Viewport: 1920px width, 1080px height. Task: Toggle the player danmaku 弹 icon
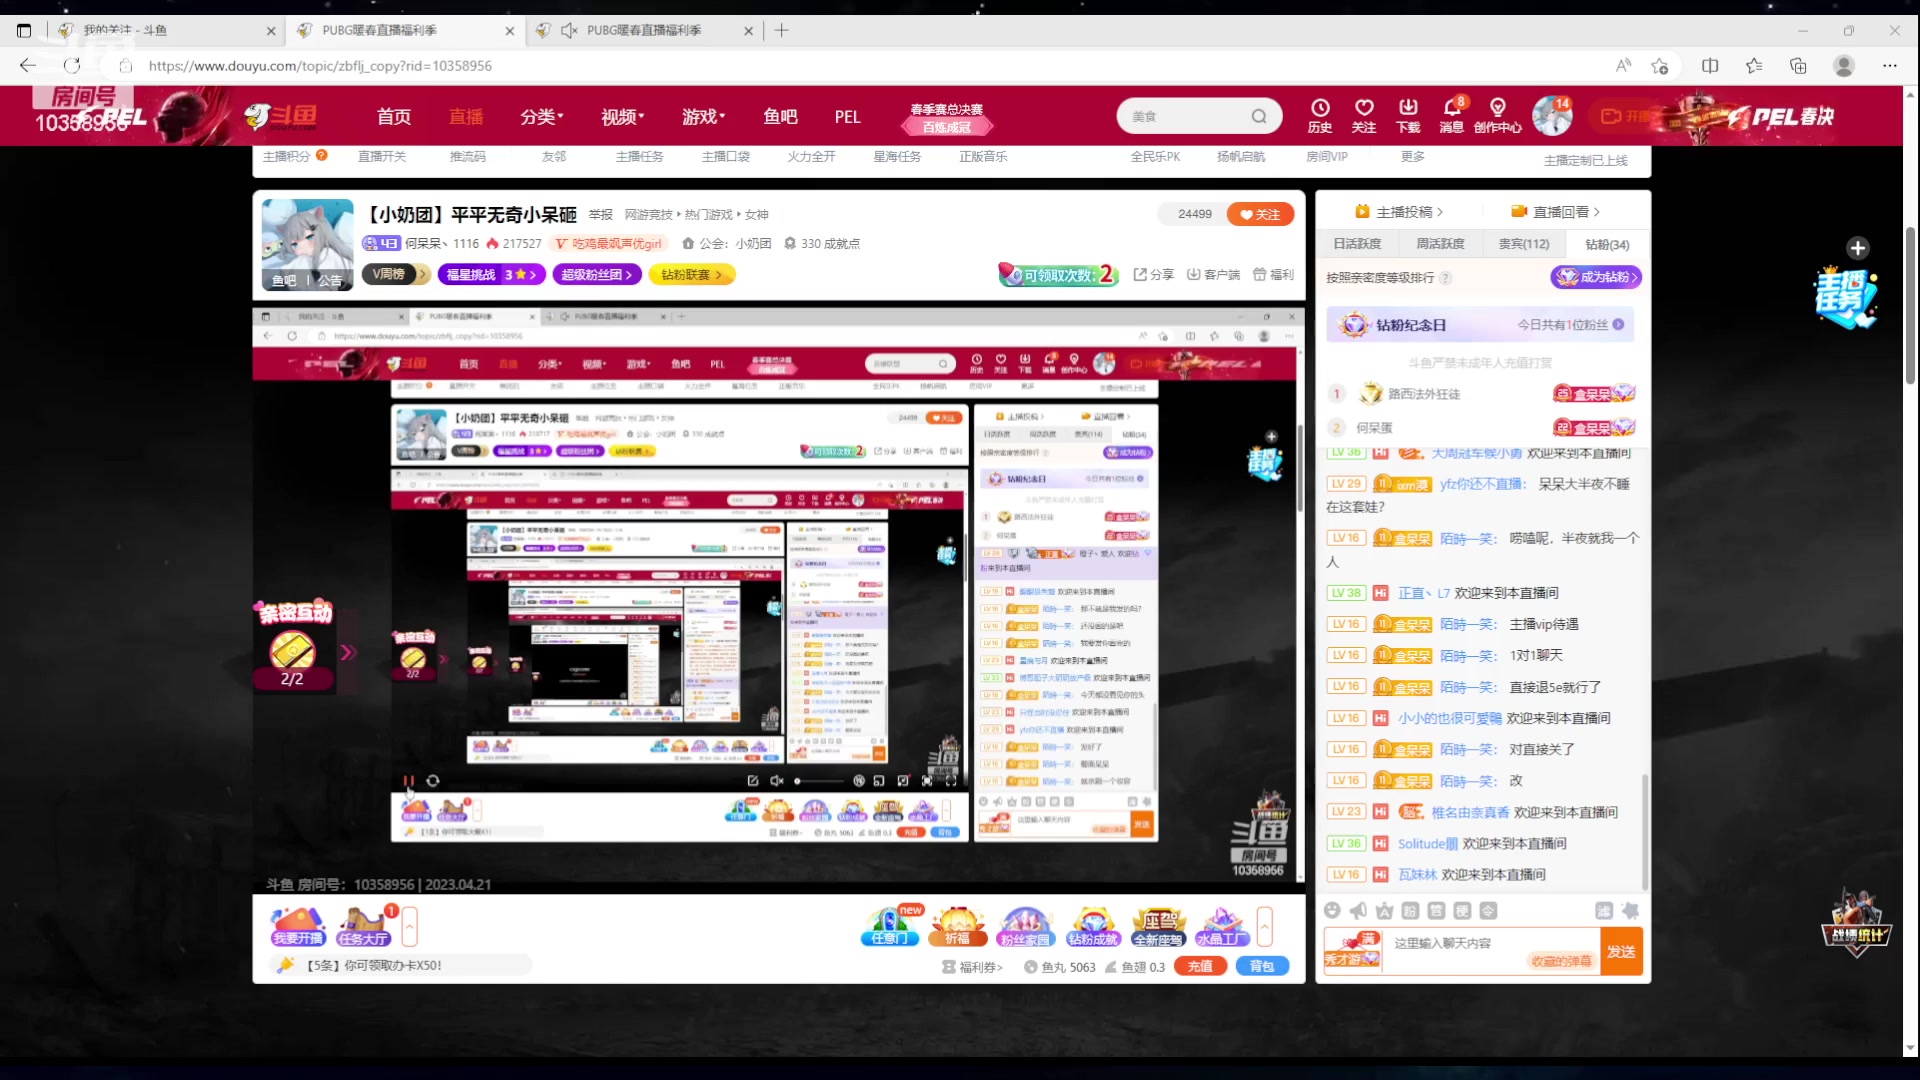[859, 781]
